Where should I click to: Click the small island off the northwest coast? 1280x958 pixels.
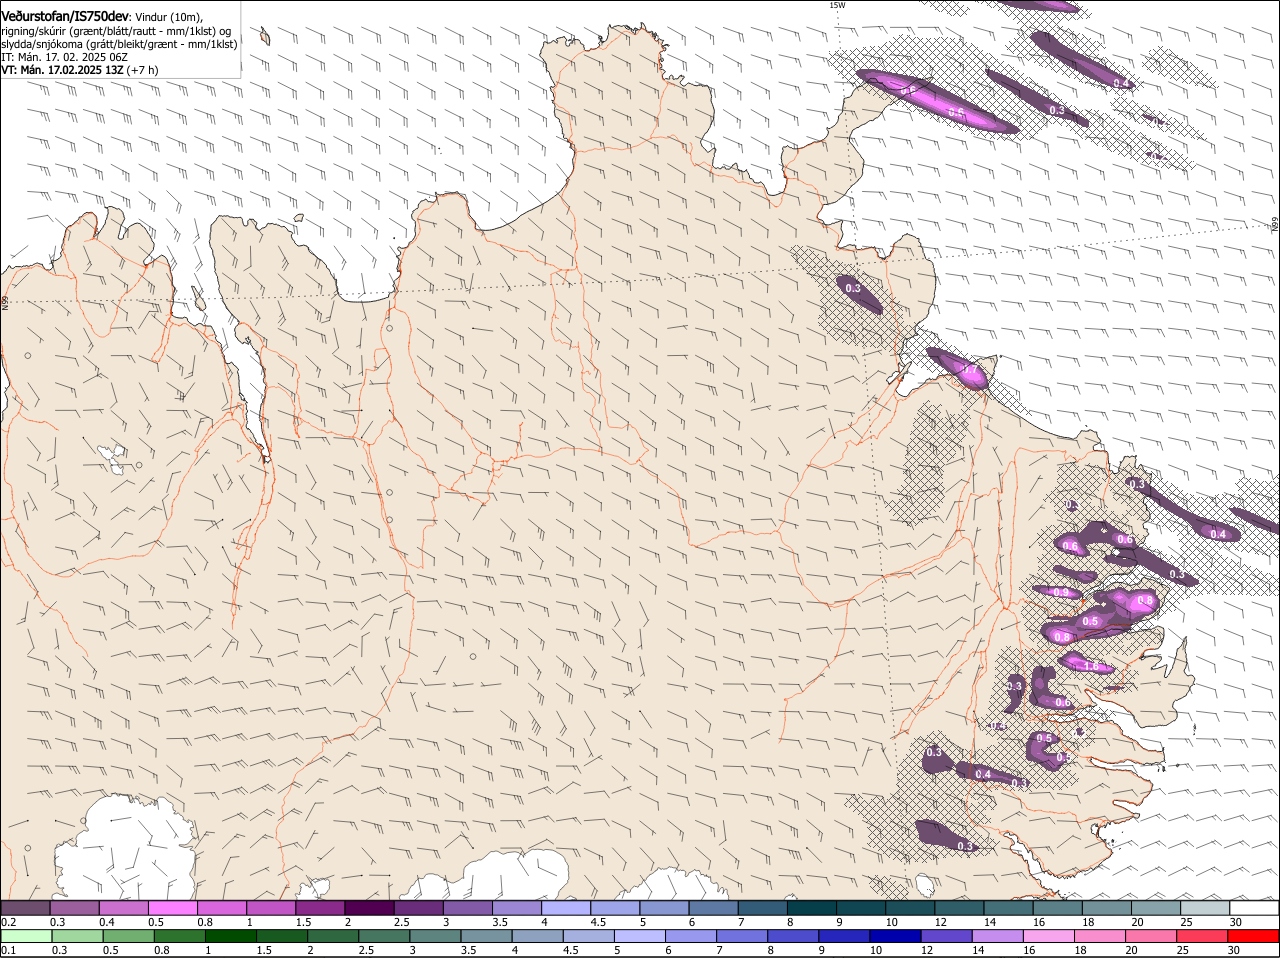(x=265, y=37)
